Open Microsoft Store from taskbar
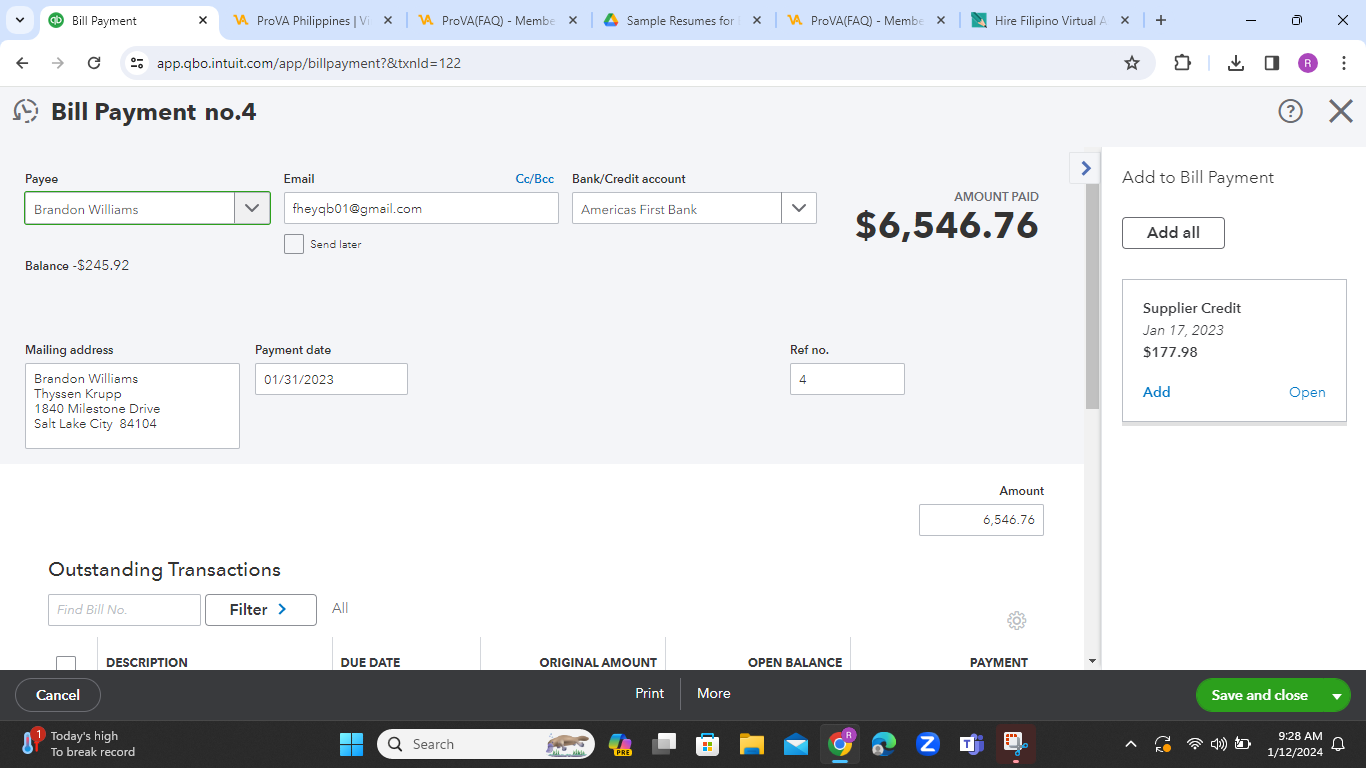 pos(708,744)
